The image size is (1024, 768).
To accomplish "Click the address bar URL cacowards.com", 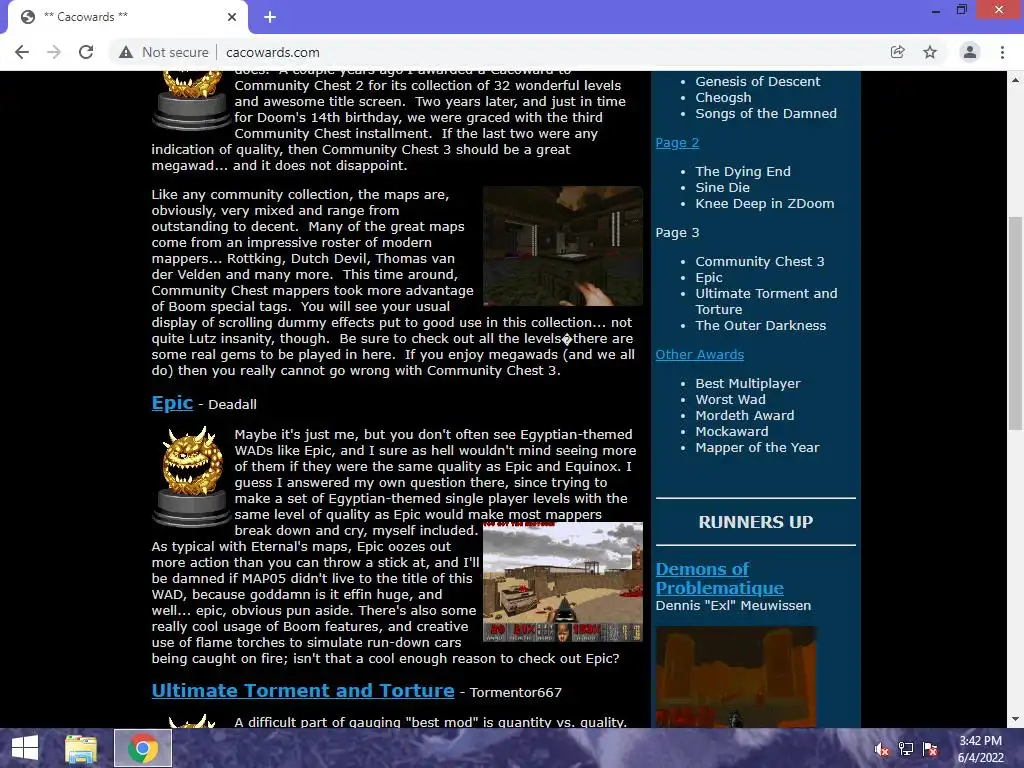I will pos(273,52).
